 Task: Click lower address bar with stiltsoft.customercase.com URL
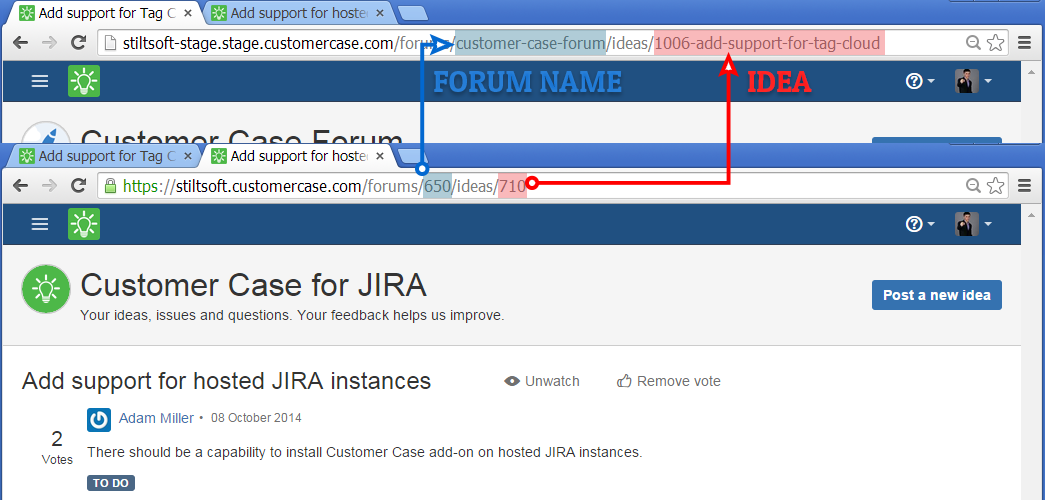[553, 186]
